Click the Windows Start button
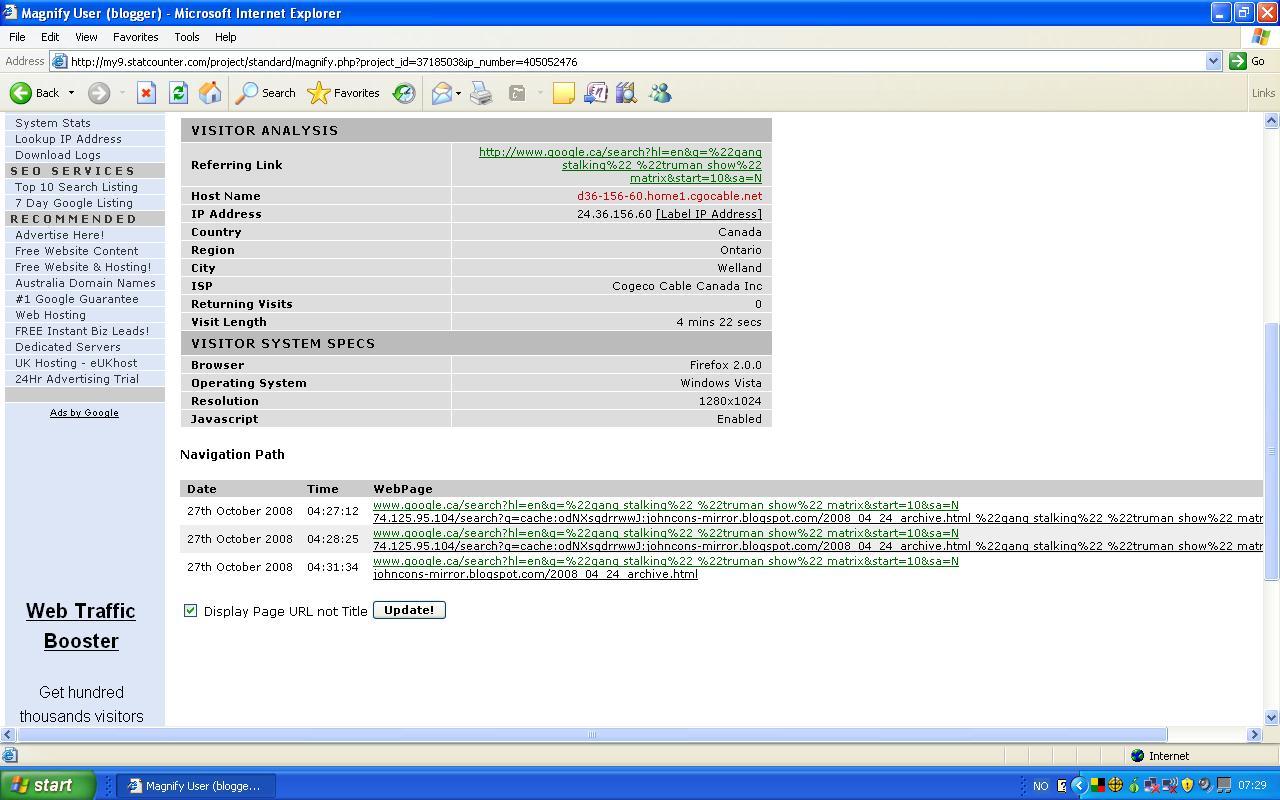 point(47,785)
